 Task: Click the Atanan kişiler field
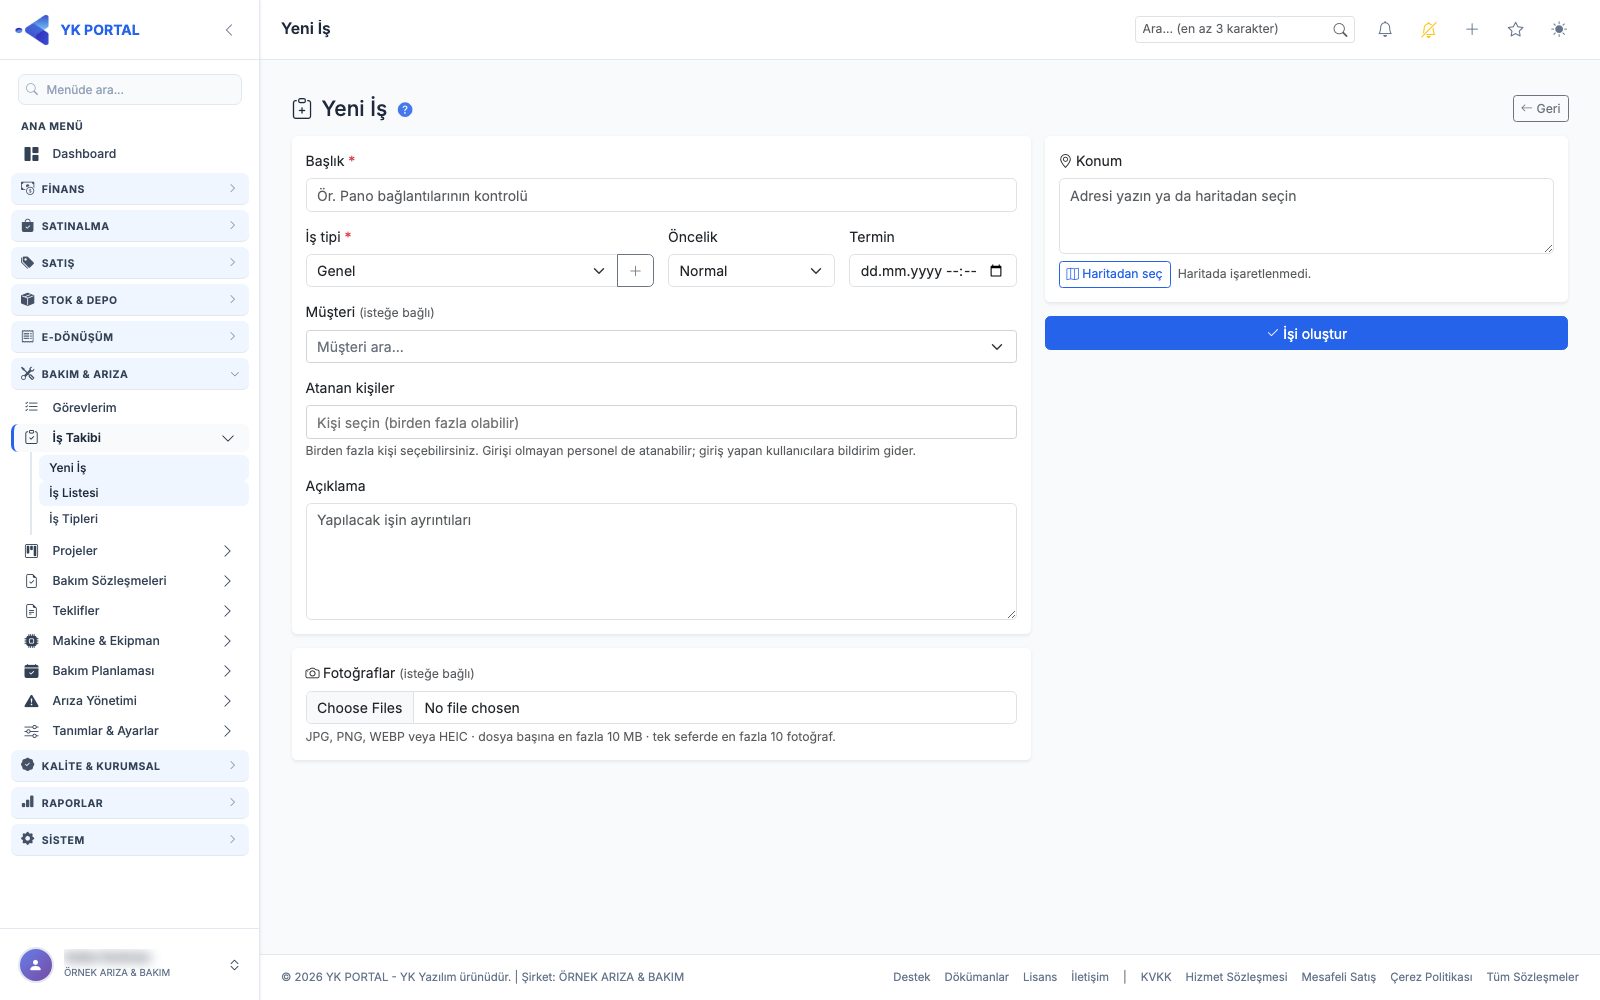point(661,422)
